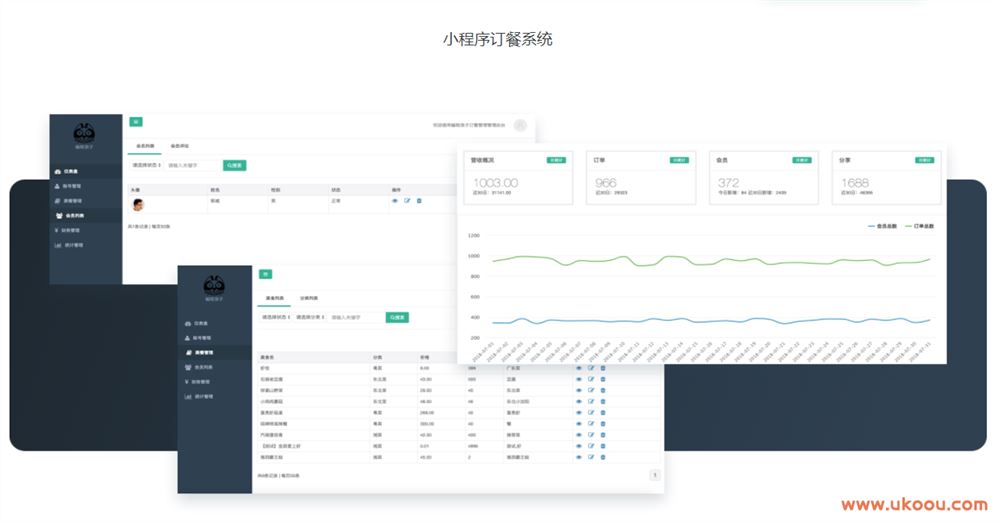The image size is (1000, 523).
Task: Click the green menu toggle in the member panel header
Action: 135,122
